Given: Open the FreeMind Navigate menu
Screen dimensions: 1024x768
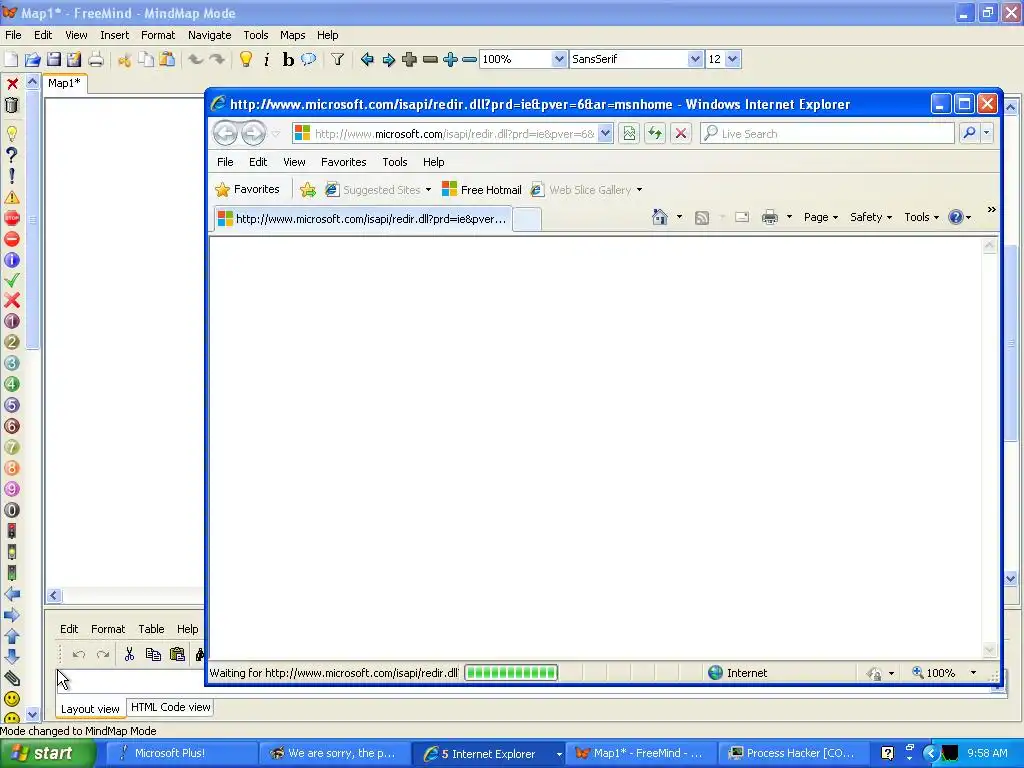Looking at the screenshot, I should 210,35.
